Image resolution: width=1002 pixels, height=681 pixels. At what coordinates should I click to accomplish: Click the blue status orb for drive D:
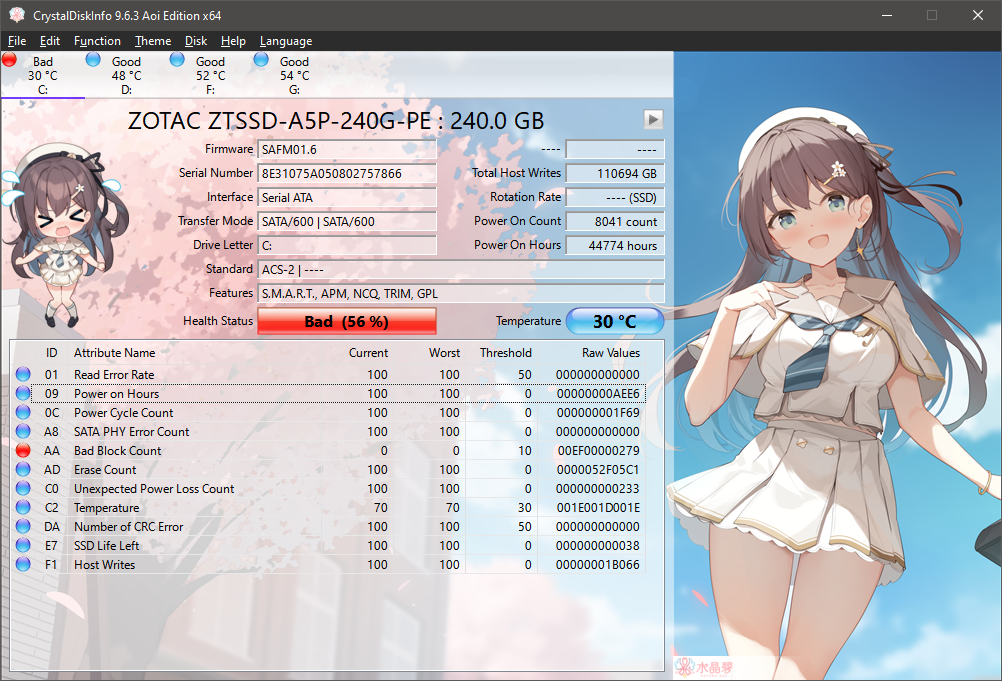(93, 59)
